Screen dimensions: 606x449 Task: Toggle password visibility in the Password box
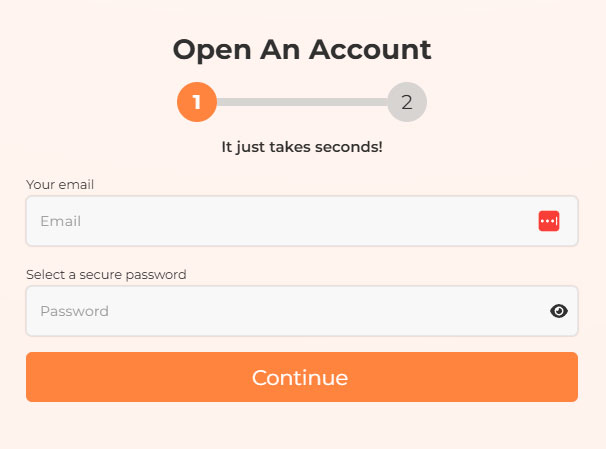tap(558, 311)
